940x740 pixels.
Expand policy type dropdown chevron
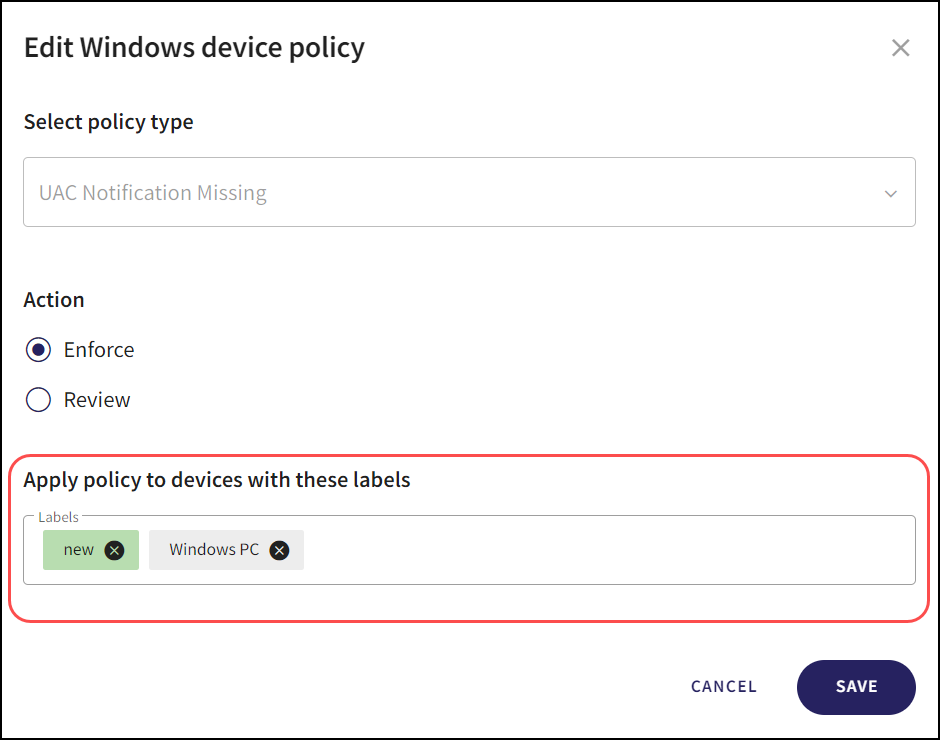pyautogui.click(x=890, y=193)
